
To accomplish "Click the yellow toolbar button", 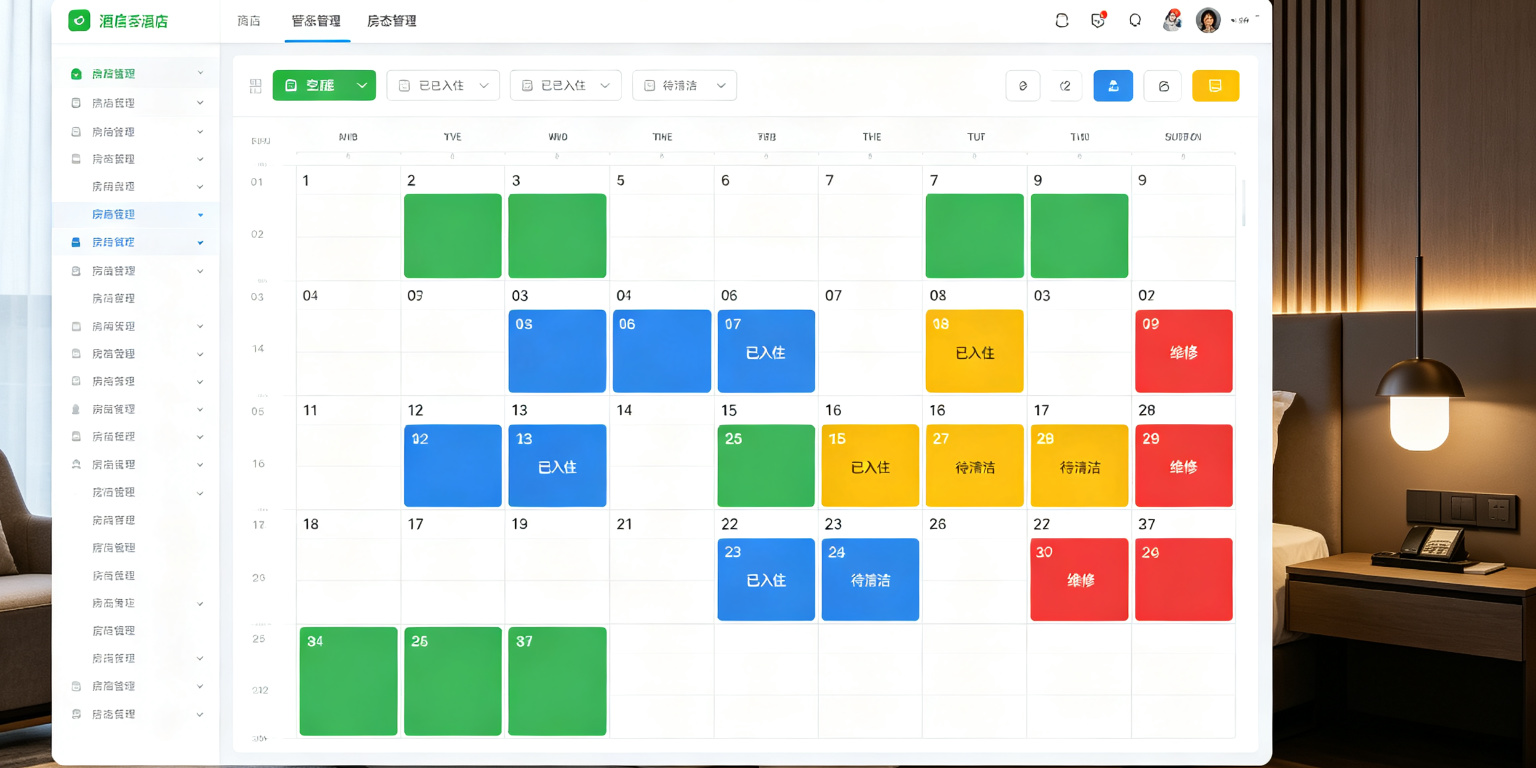I will 1215,86.
